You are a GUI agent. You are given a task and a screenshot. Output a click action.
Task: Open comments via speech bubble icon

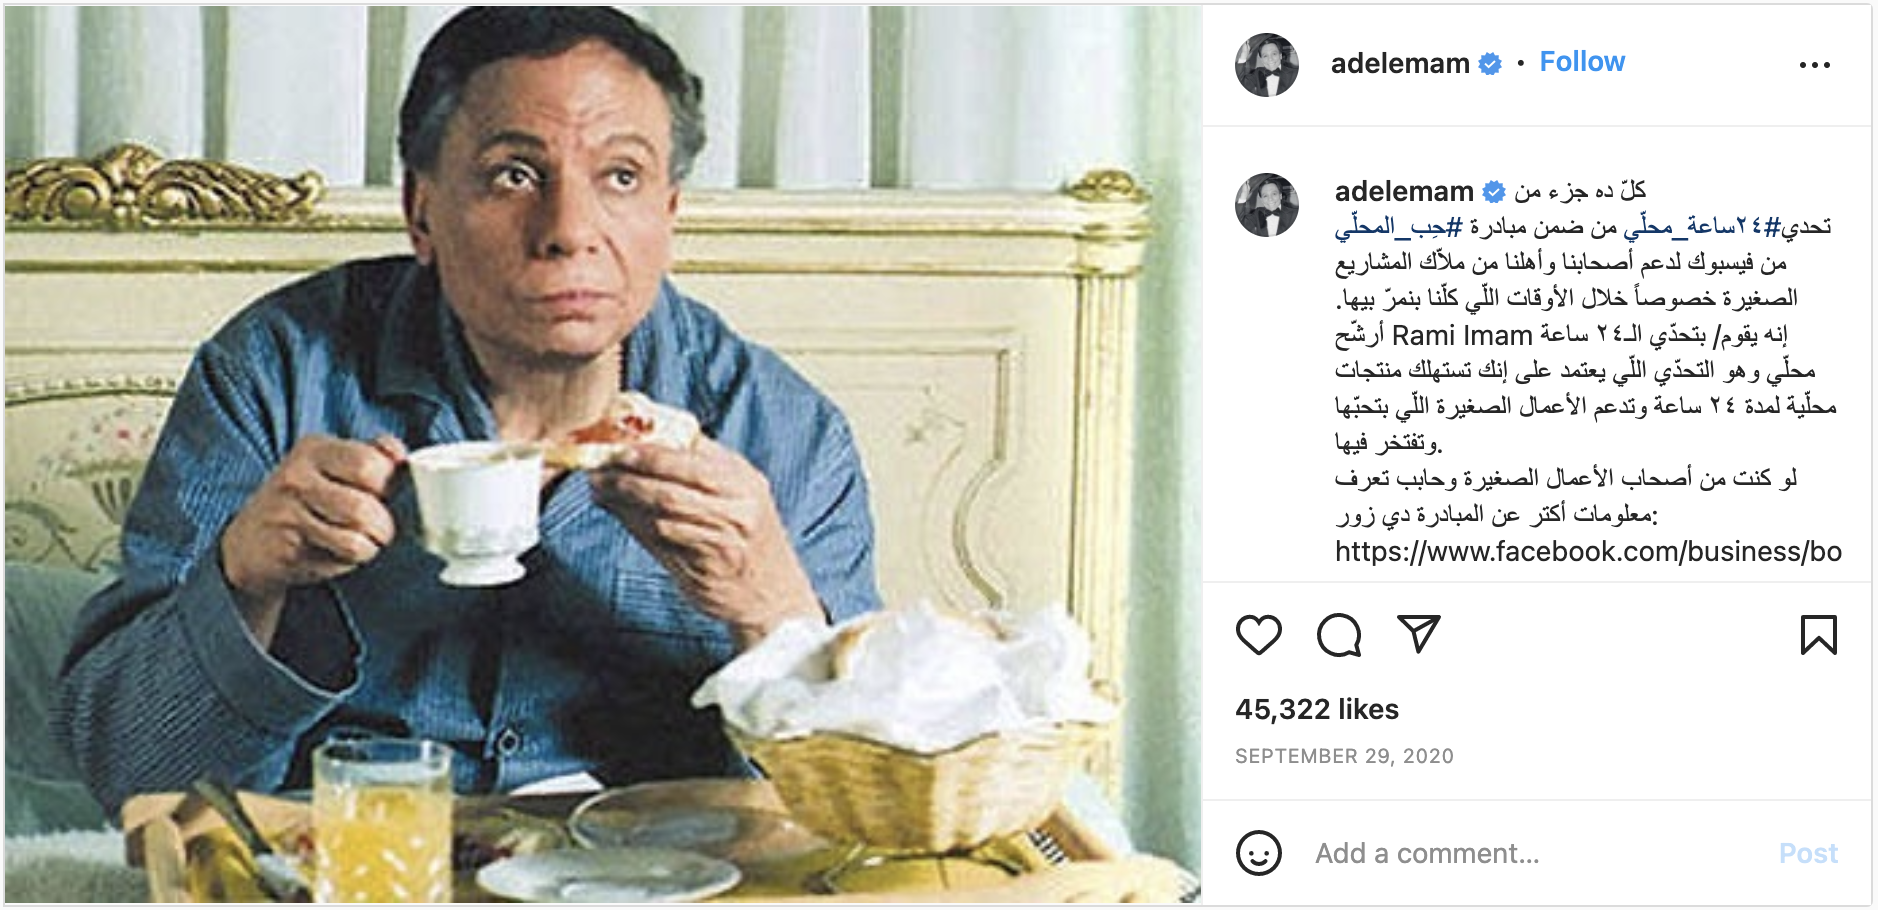point(1339,635)
